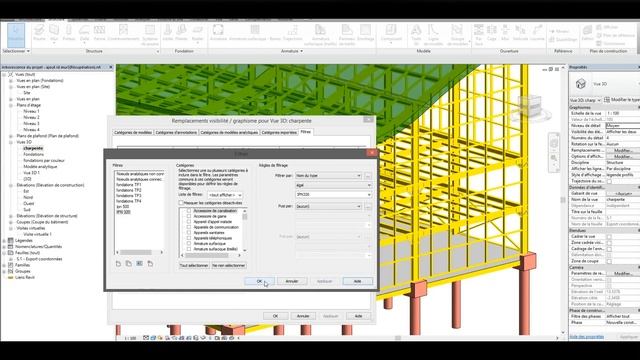Switch to Filtres tab
This screenshot has height=360, width=640.
[x=305, y=132]
